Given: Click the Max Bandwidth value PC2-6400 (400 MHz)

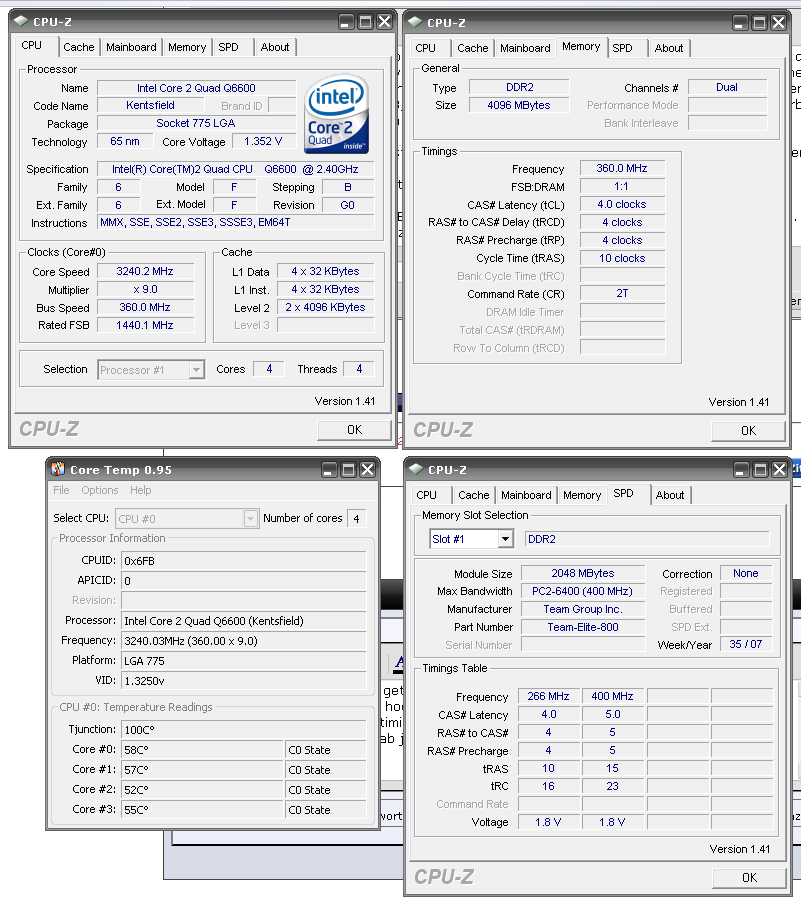Looking at the screenshot, I should (x=583, y=591).
